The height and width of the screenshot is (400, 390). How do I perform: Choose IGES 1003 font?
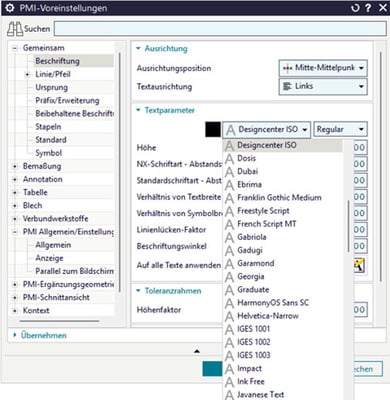coord(283,355)
